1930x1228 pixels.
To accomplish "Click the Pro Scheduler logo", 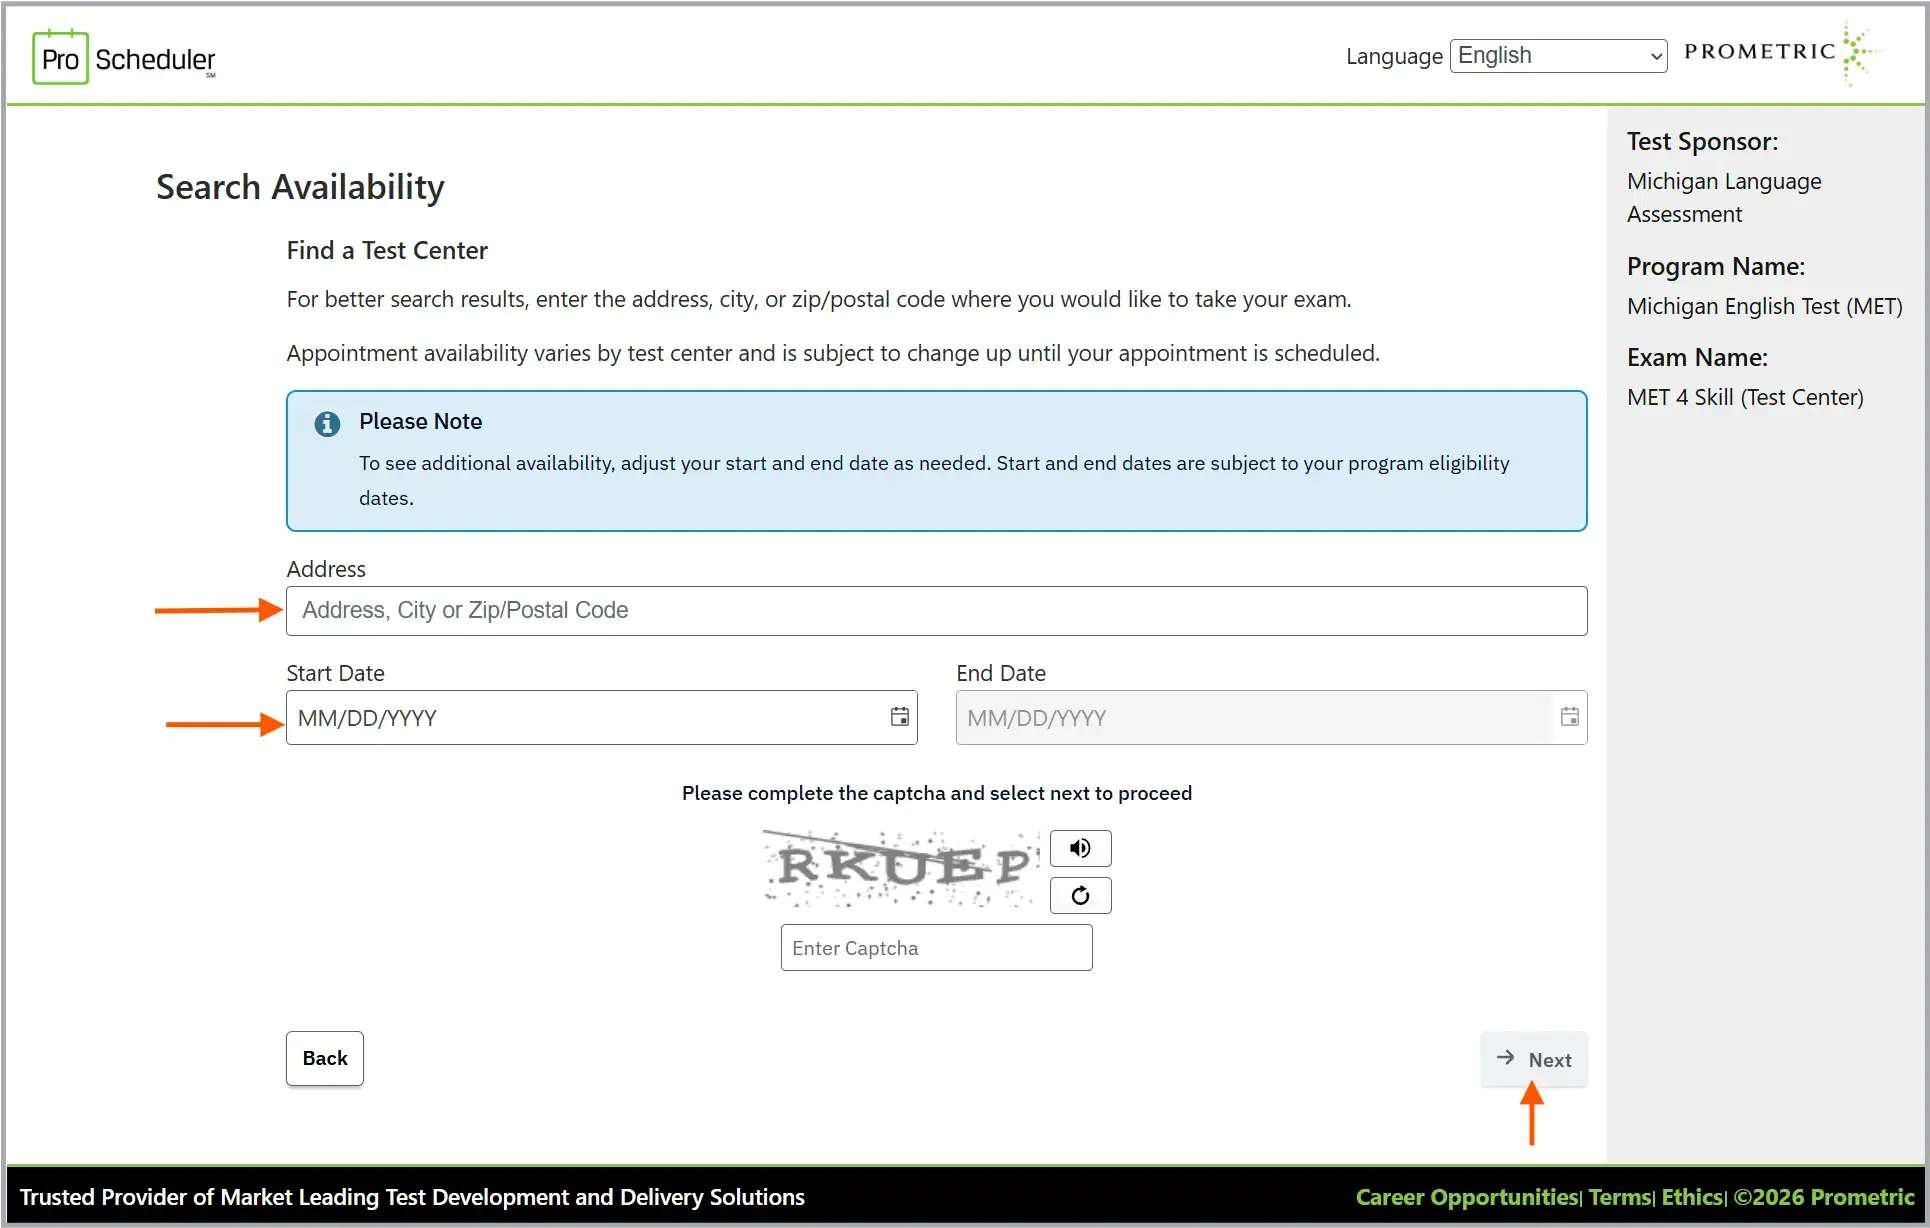I will [x=125, y=57].
